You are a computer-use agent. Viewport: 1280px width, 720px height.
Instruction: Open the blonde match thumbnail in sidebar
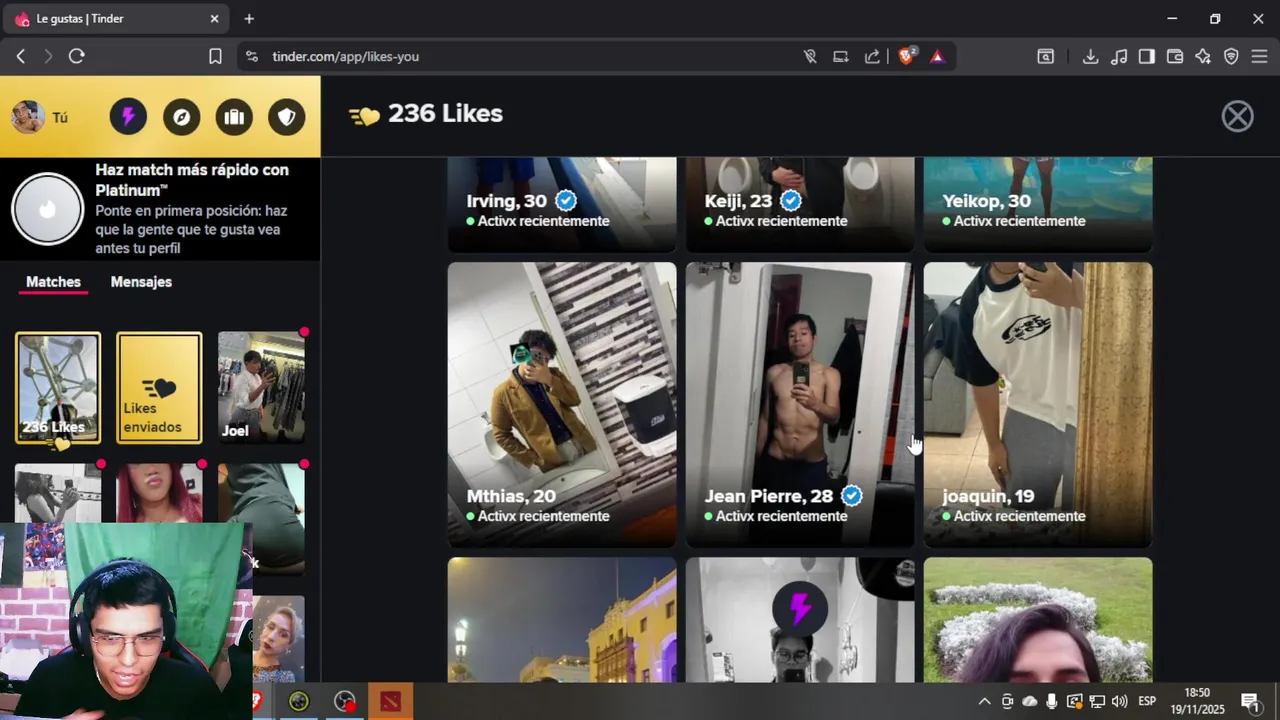pos(278,638)
